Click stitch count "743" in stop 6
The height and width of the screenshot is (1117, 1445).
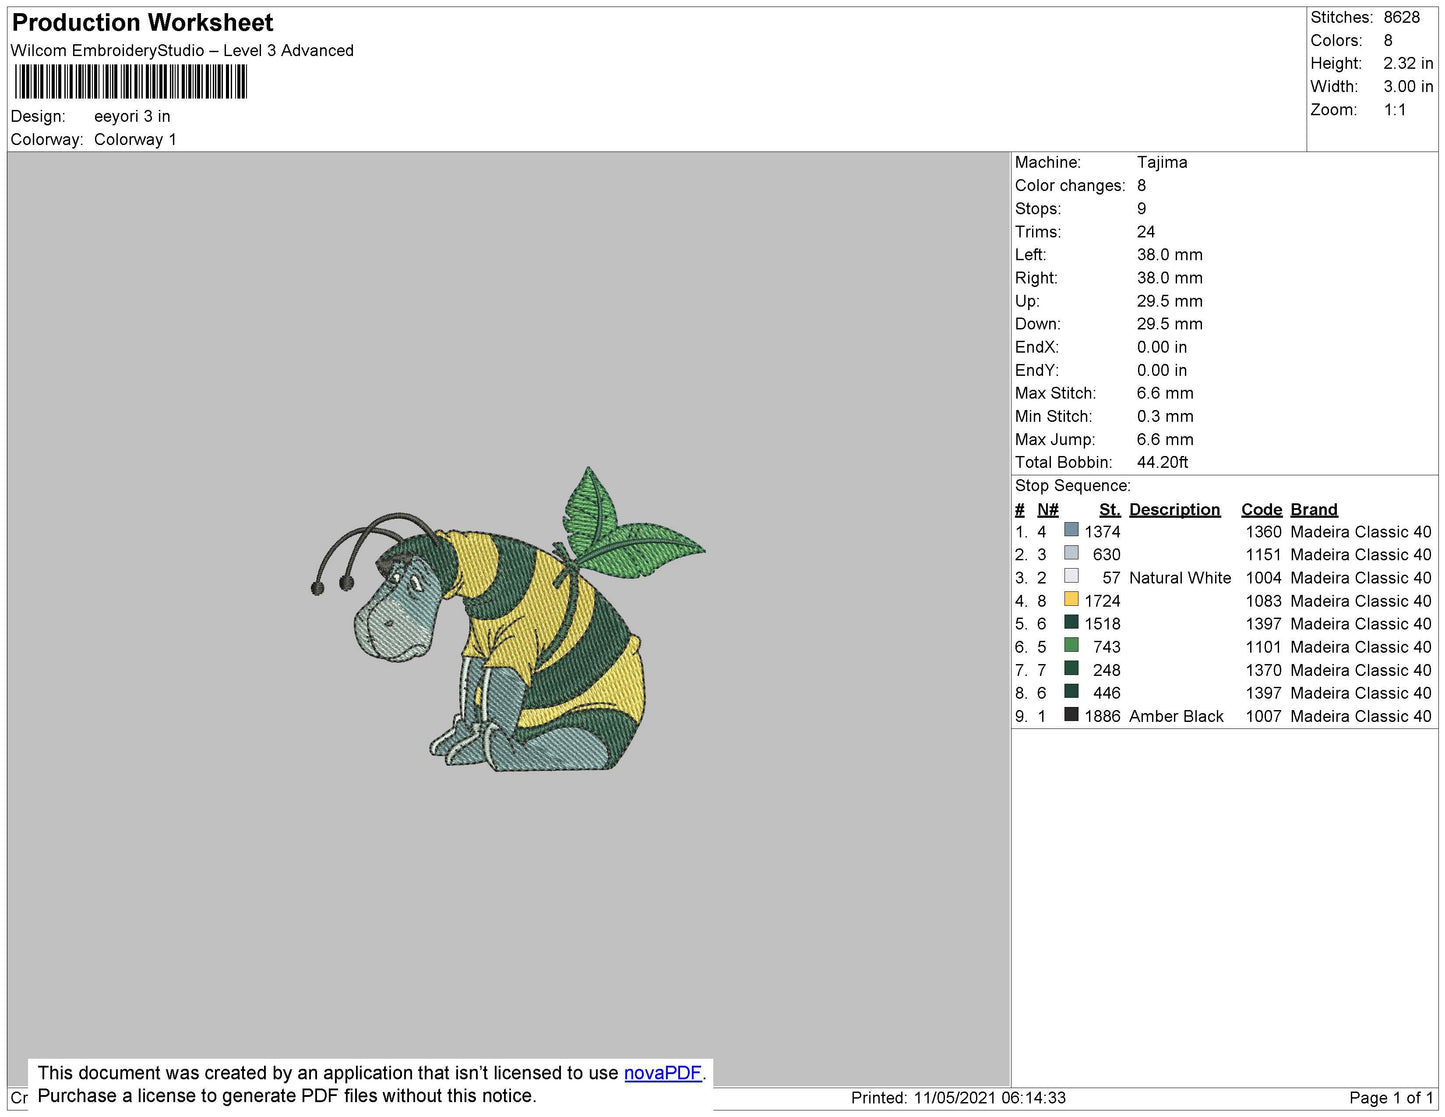(1107, 647)
